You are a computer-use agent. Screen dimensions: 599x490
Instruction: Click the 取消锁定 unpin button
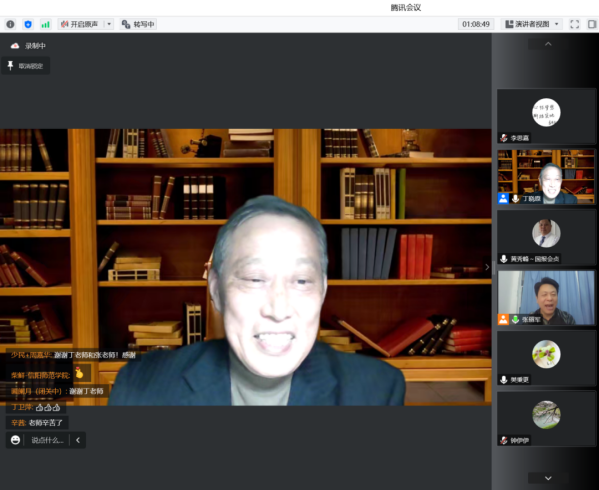(26, 66)
